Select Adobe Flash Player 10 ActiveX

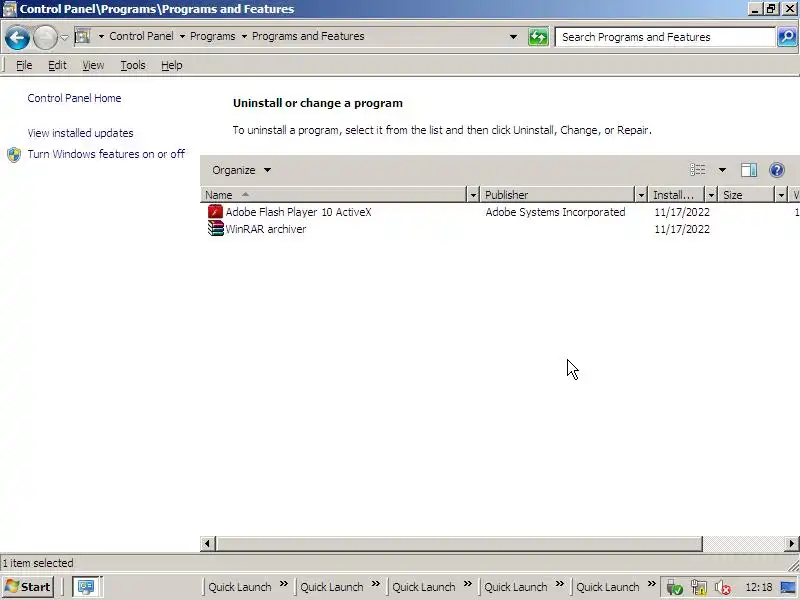coord(298,212)
